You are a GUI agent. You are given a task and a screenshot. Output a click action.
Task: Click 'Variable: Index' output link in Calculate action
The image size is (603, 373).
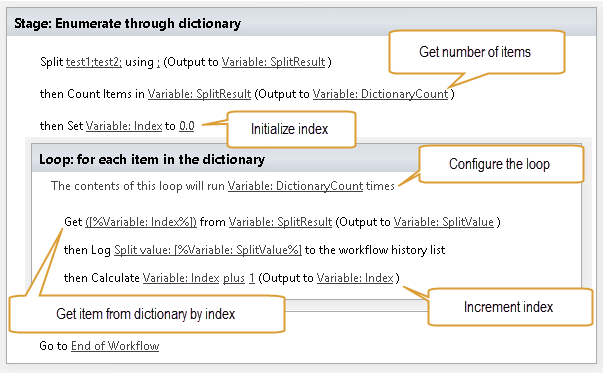click(x=355, y=278)
